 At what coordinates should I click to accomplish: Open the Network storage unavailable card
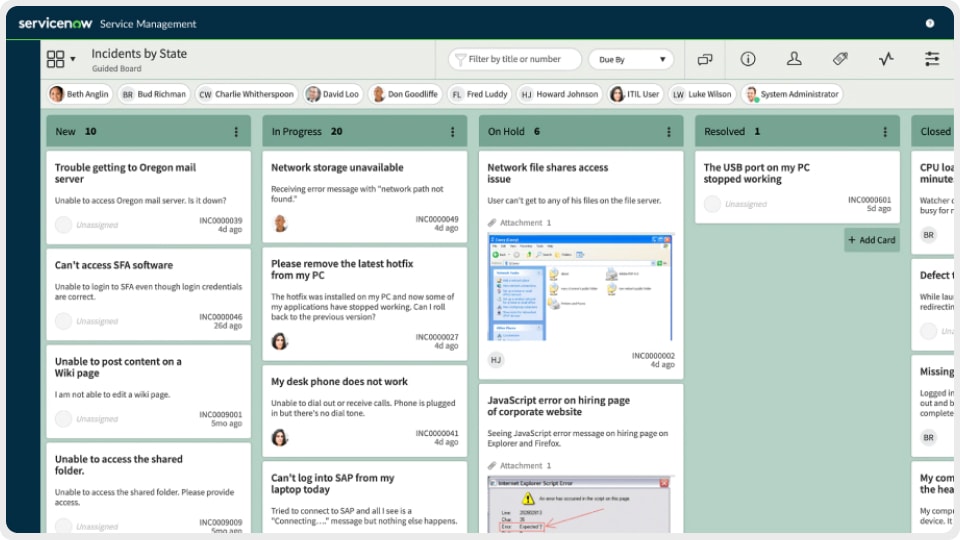click(337, 168)
